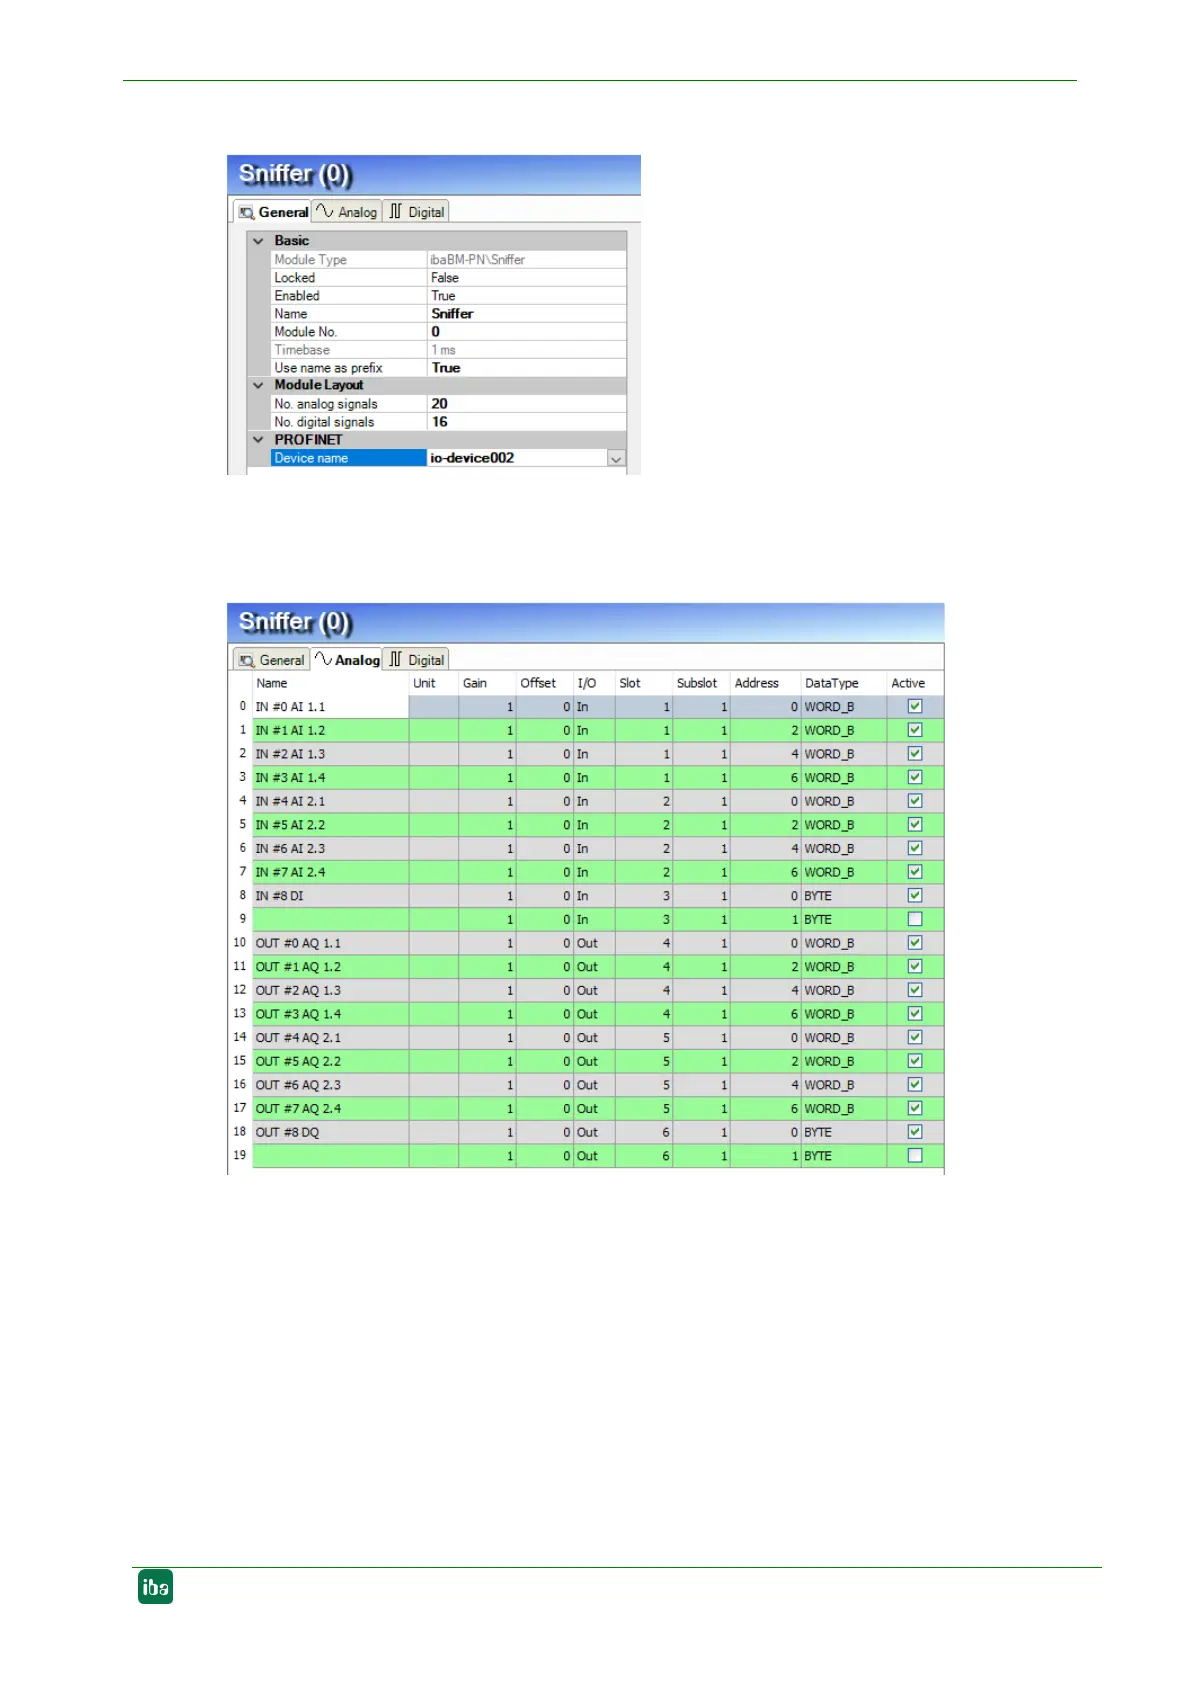Select Timebase value 1 ms
Image resolution: width=1191 pixels, height=1683 pixels.
tap(526, 350)
